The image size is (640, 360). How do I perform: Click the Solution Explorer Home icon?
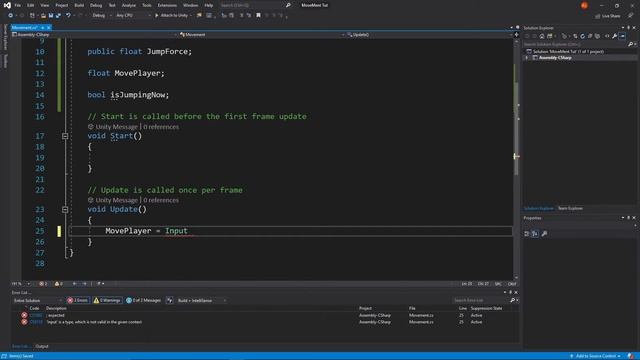pyautogui.click(x=542, y=36)
